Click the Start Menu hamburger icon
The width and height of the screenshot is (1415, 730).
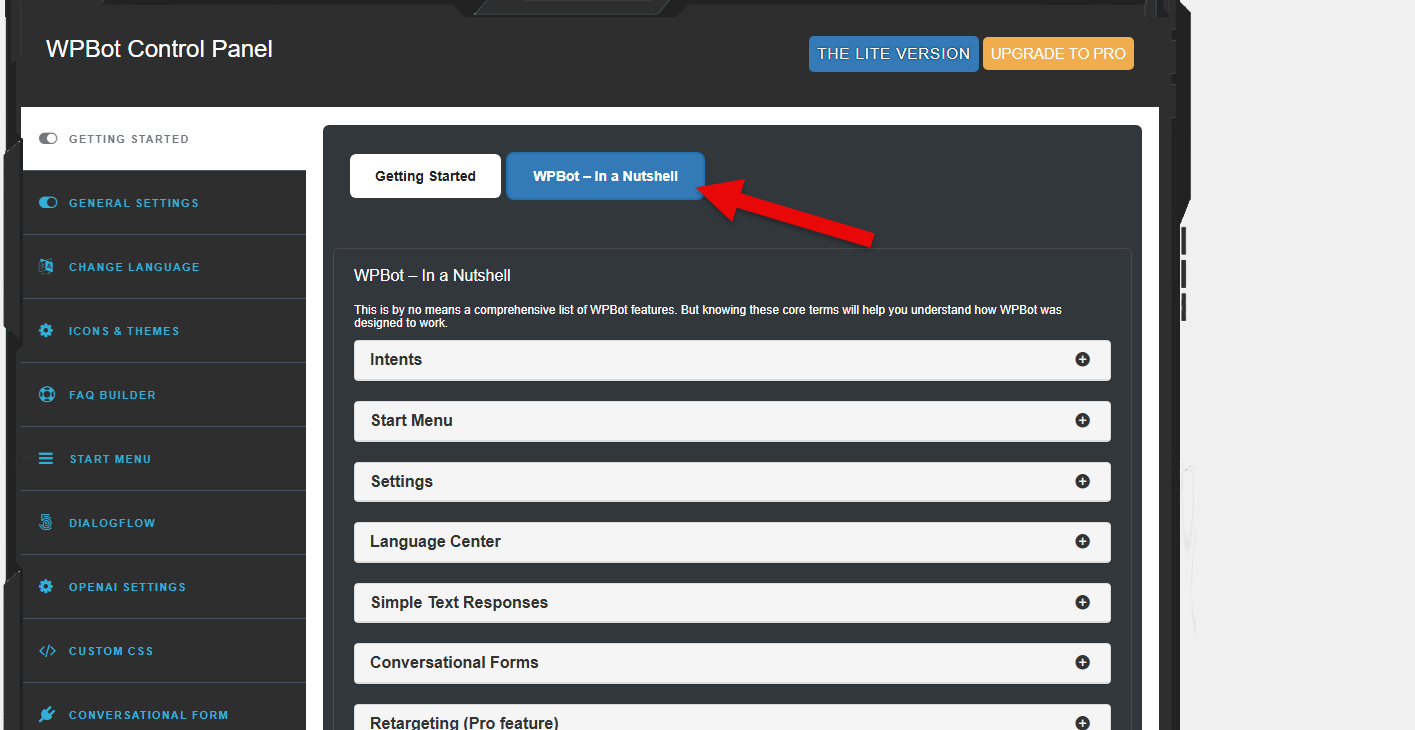pyautogui.click(x=46, y=458)
